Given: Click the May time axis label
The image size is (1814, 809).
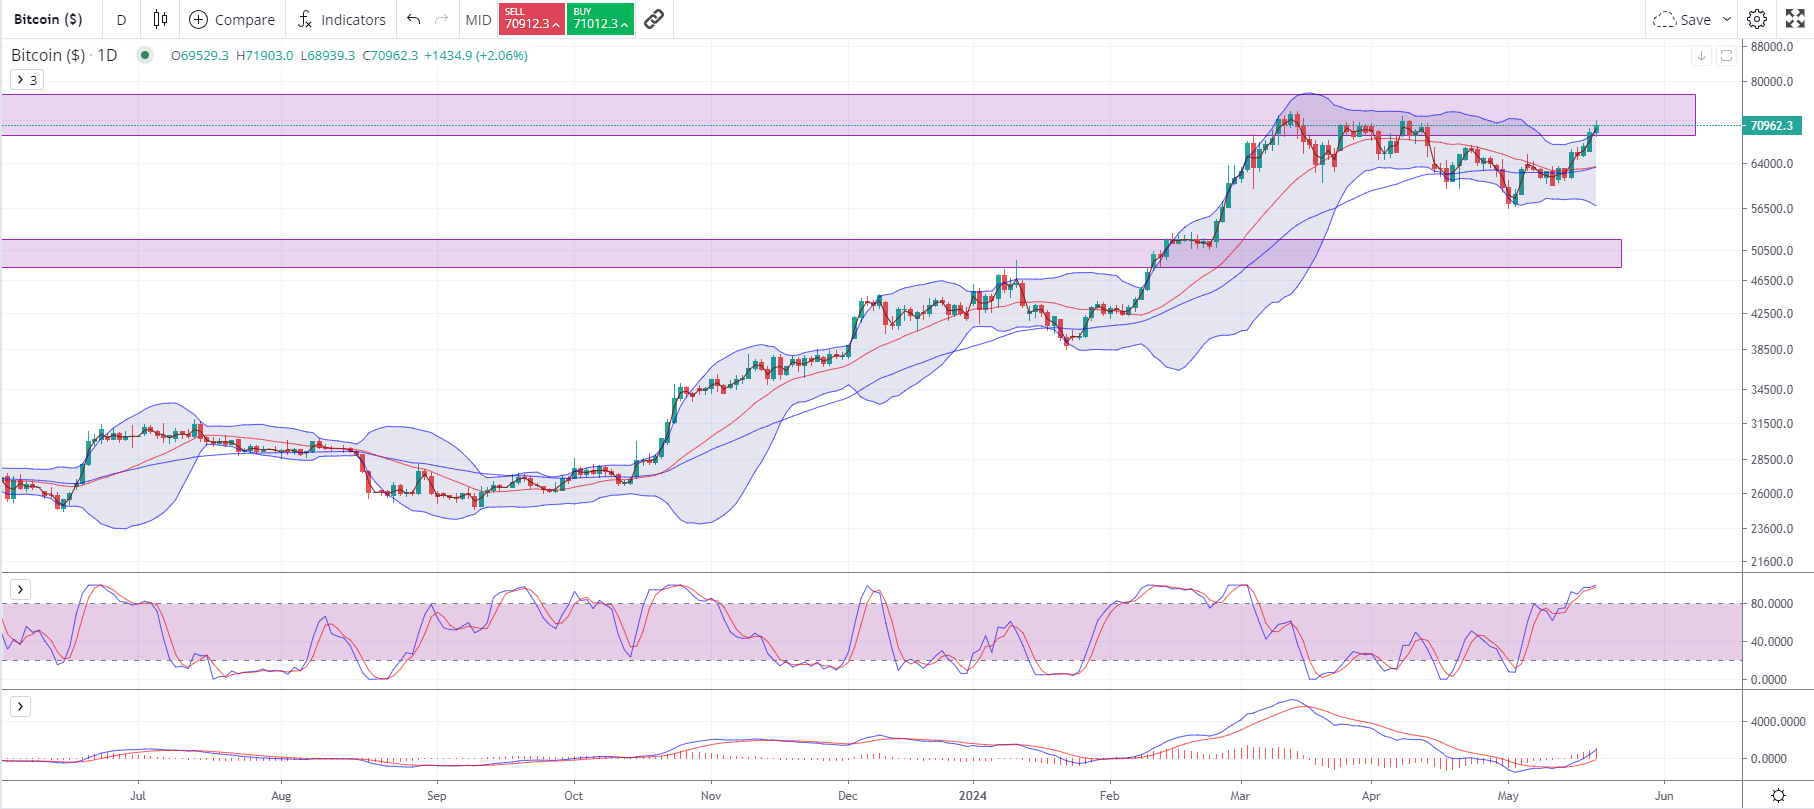Looking at the screenshot, I should point(1508,796).
